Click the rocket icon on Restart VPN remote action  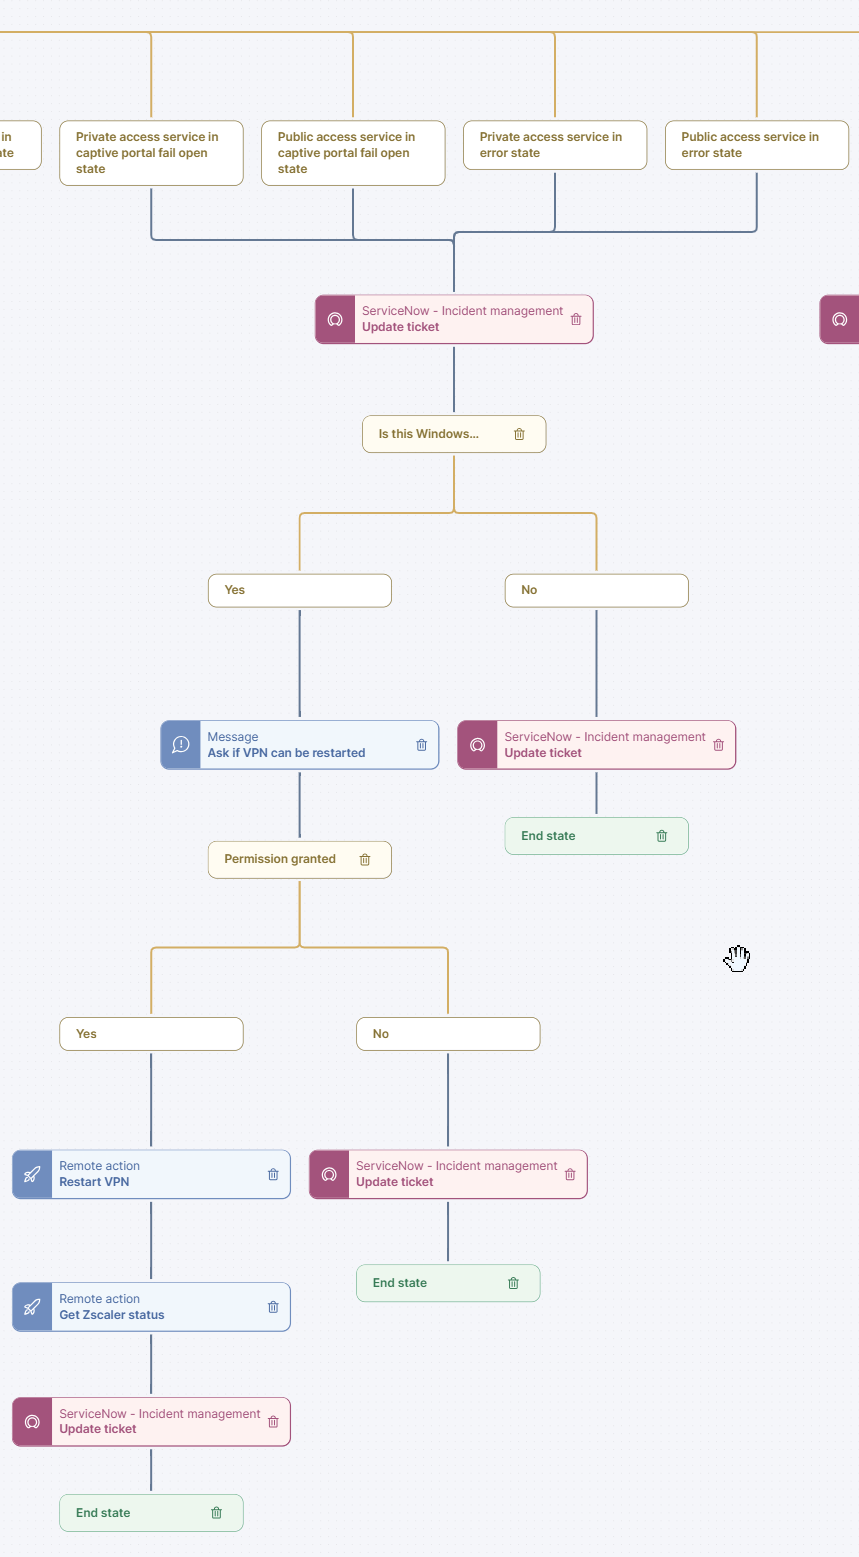[x=31, y=1174]
